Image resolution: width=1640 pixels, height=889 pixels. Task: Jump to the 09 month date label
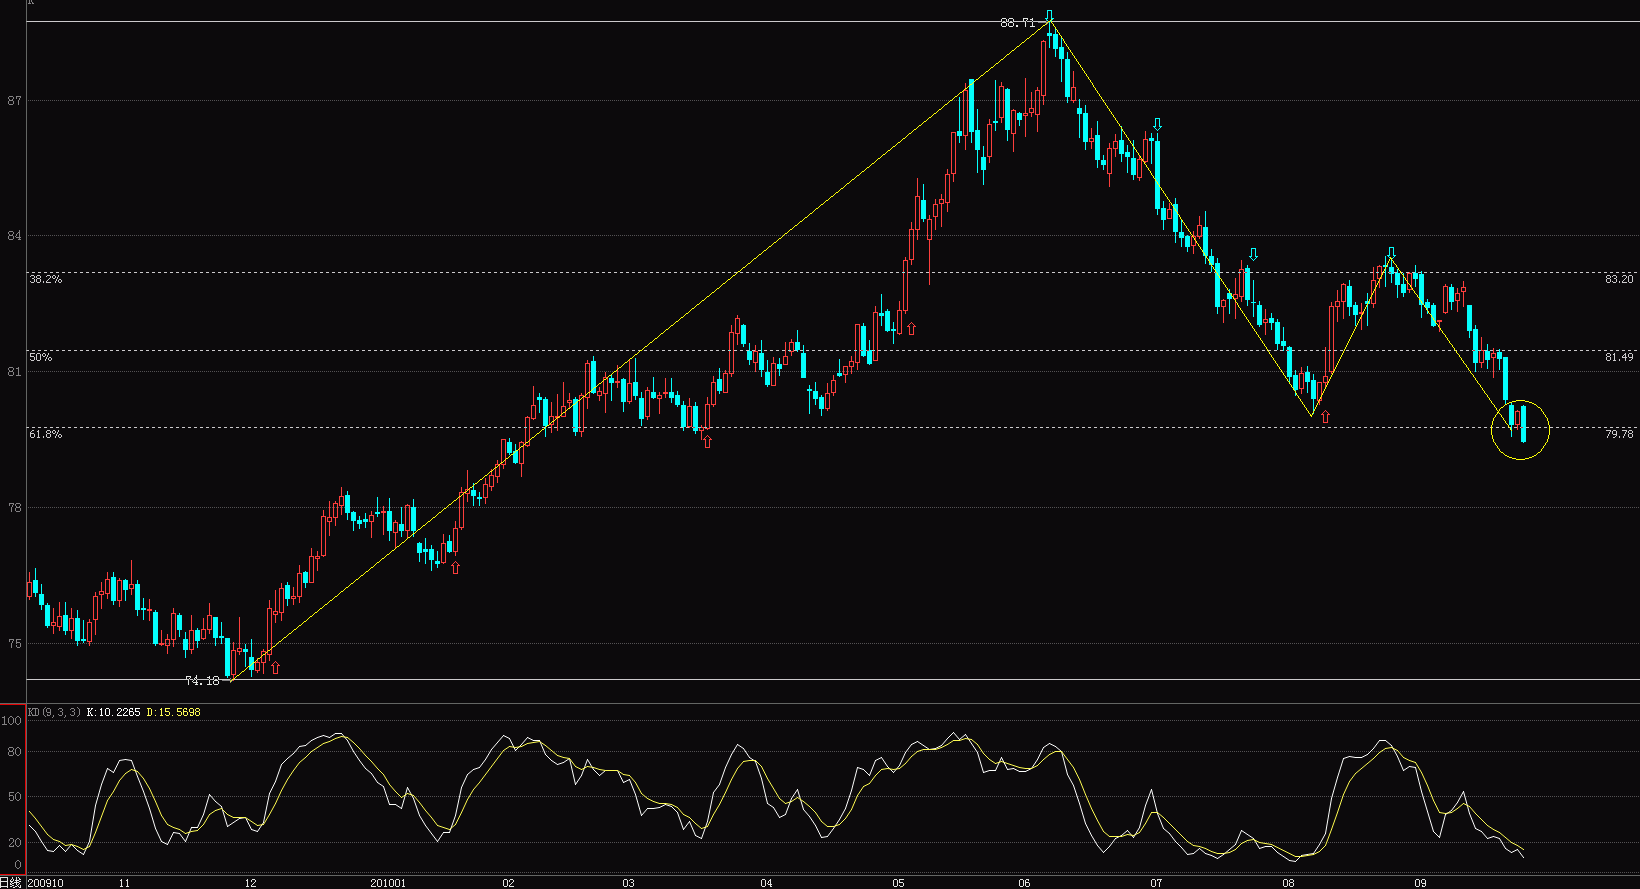(1420, 883)
